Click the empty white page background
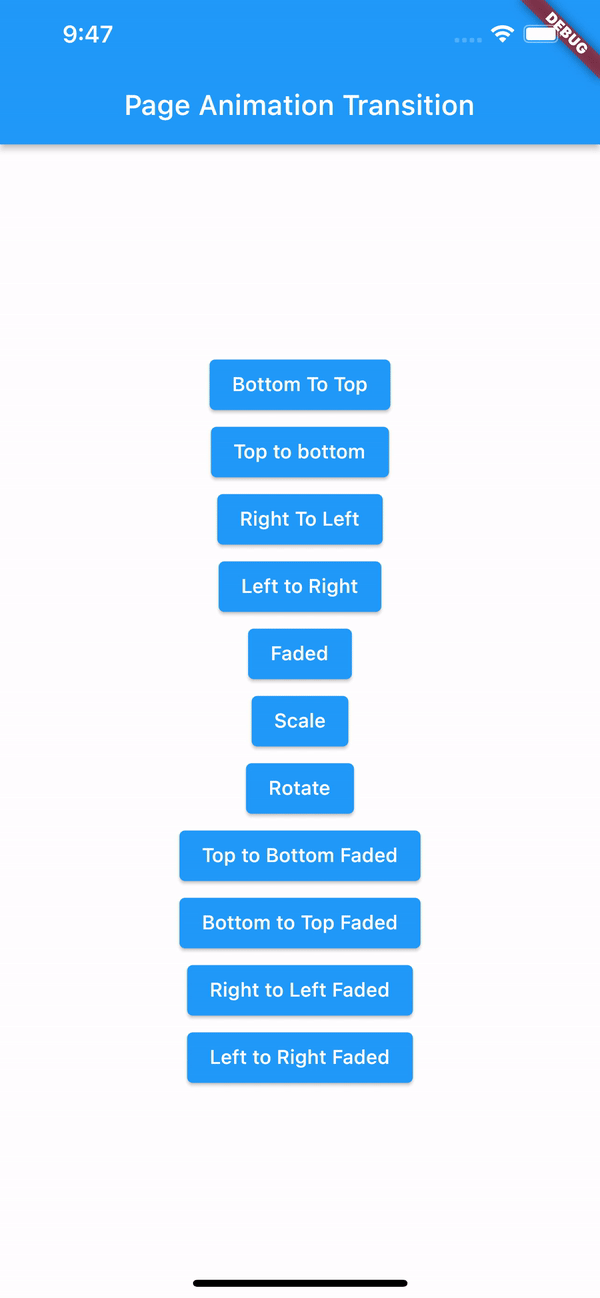The height and width of the screenshot is (1298, 600). click(300, 250)
